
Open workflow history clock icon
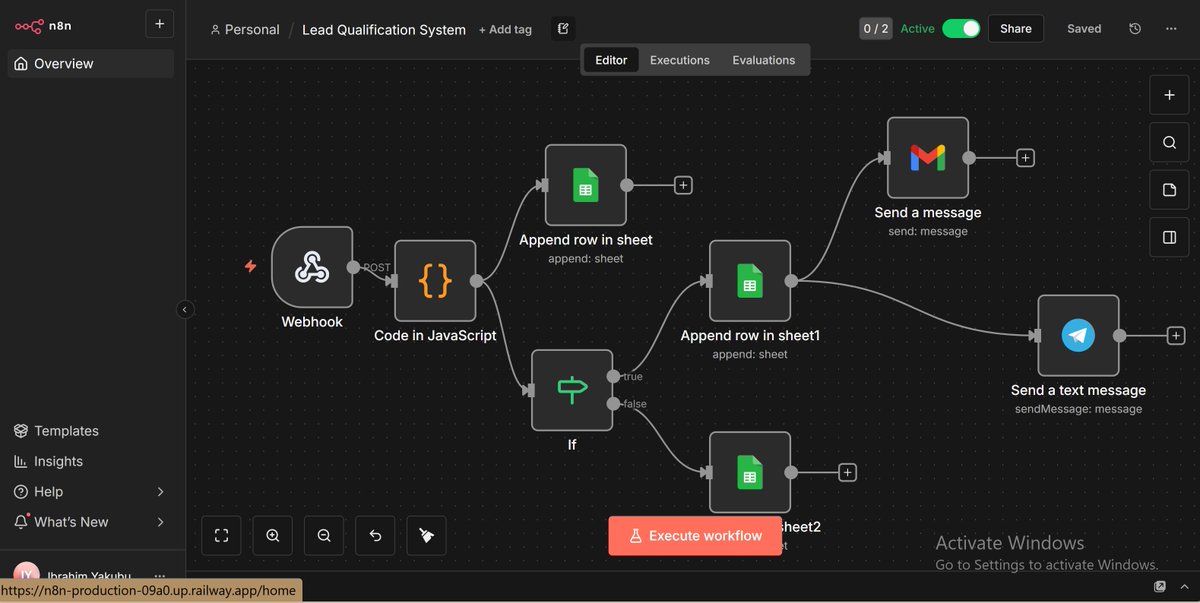tap(1135, 29)
